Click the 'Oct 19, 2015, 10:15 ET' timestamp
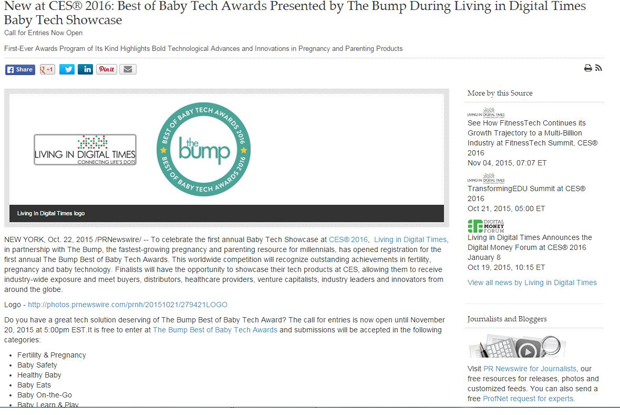 click(x=506, y=268)
